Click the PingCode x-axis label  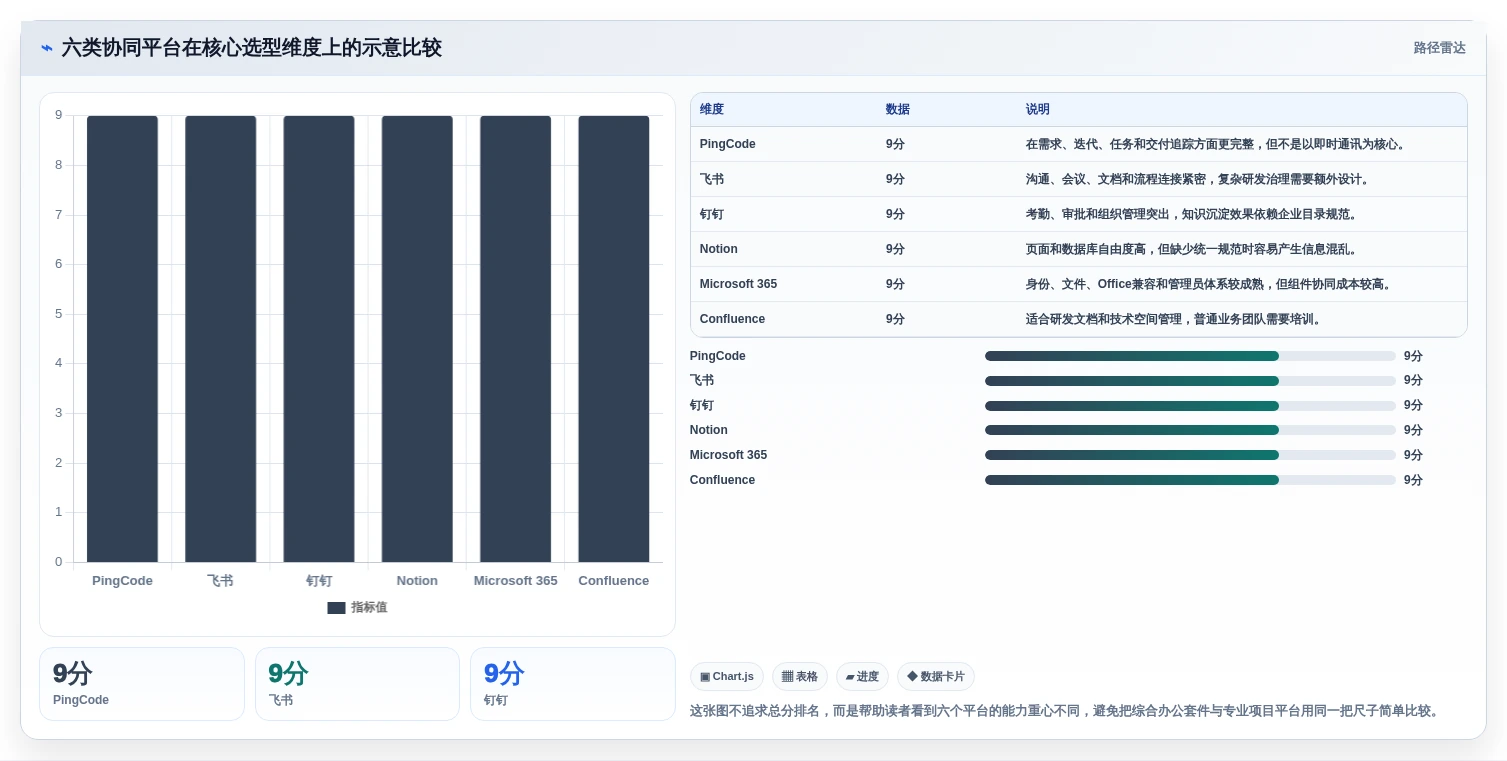[x=122, y=581]
